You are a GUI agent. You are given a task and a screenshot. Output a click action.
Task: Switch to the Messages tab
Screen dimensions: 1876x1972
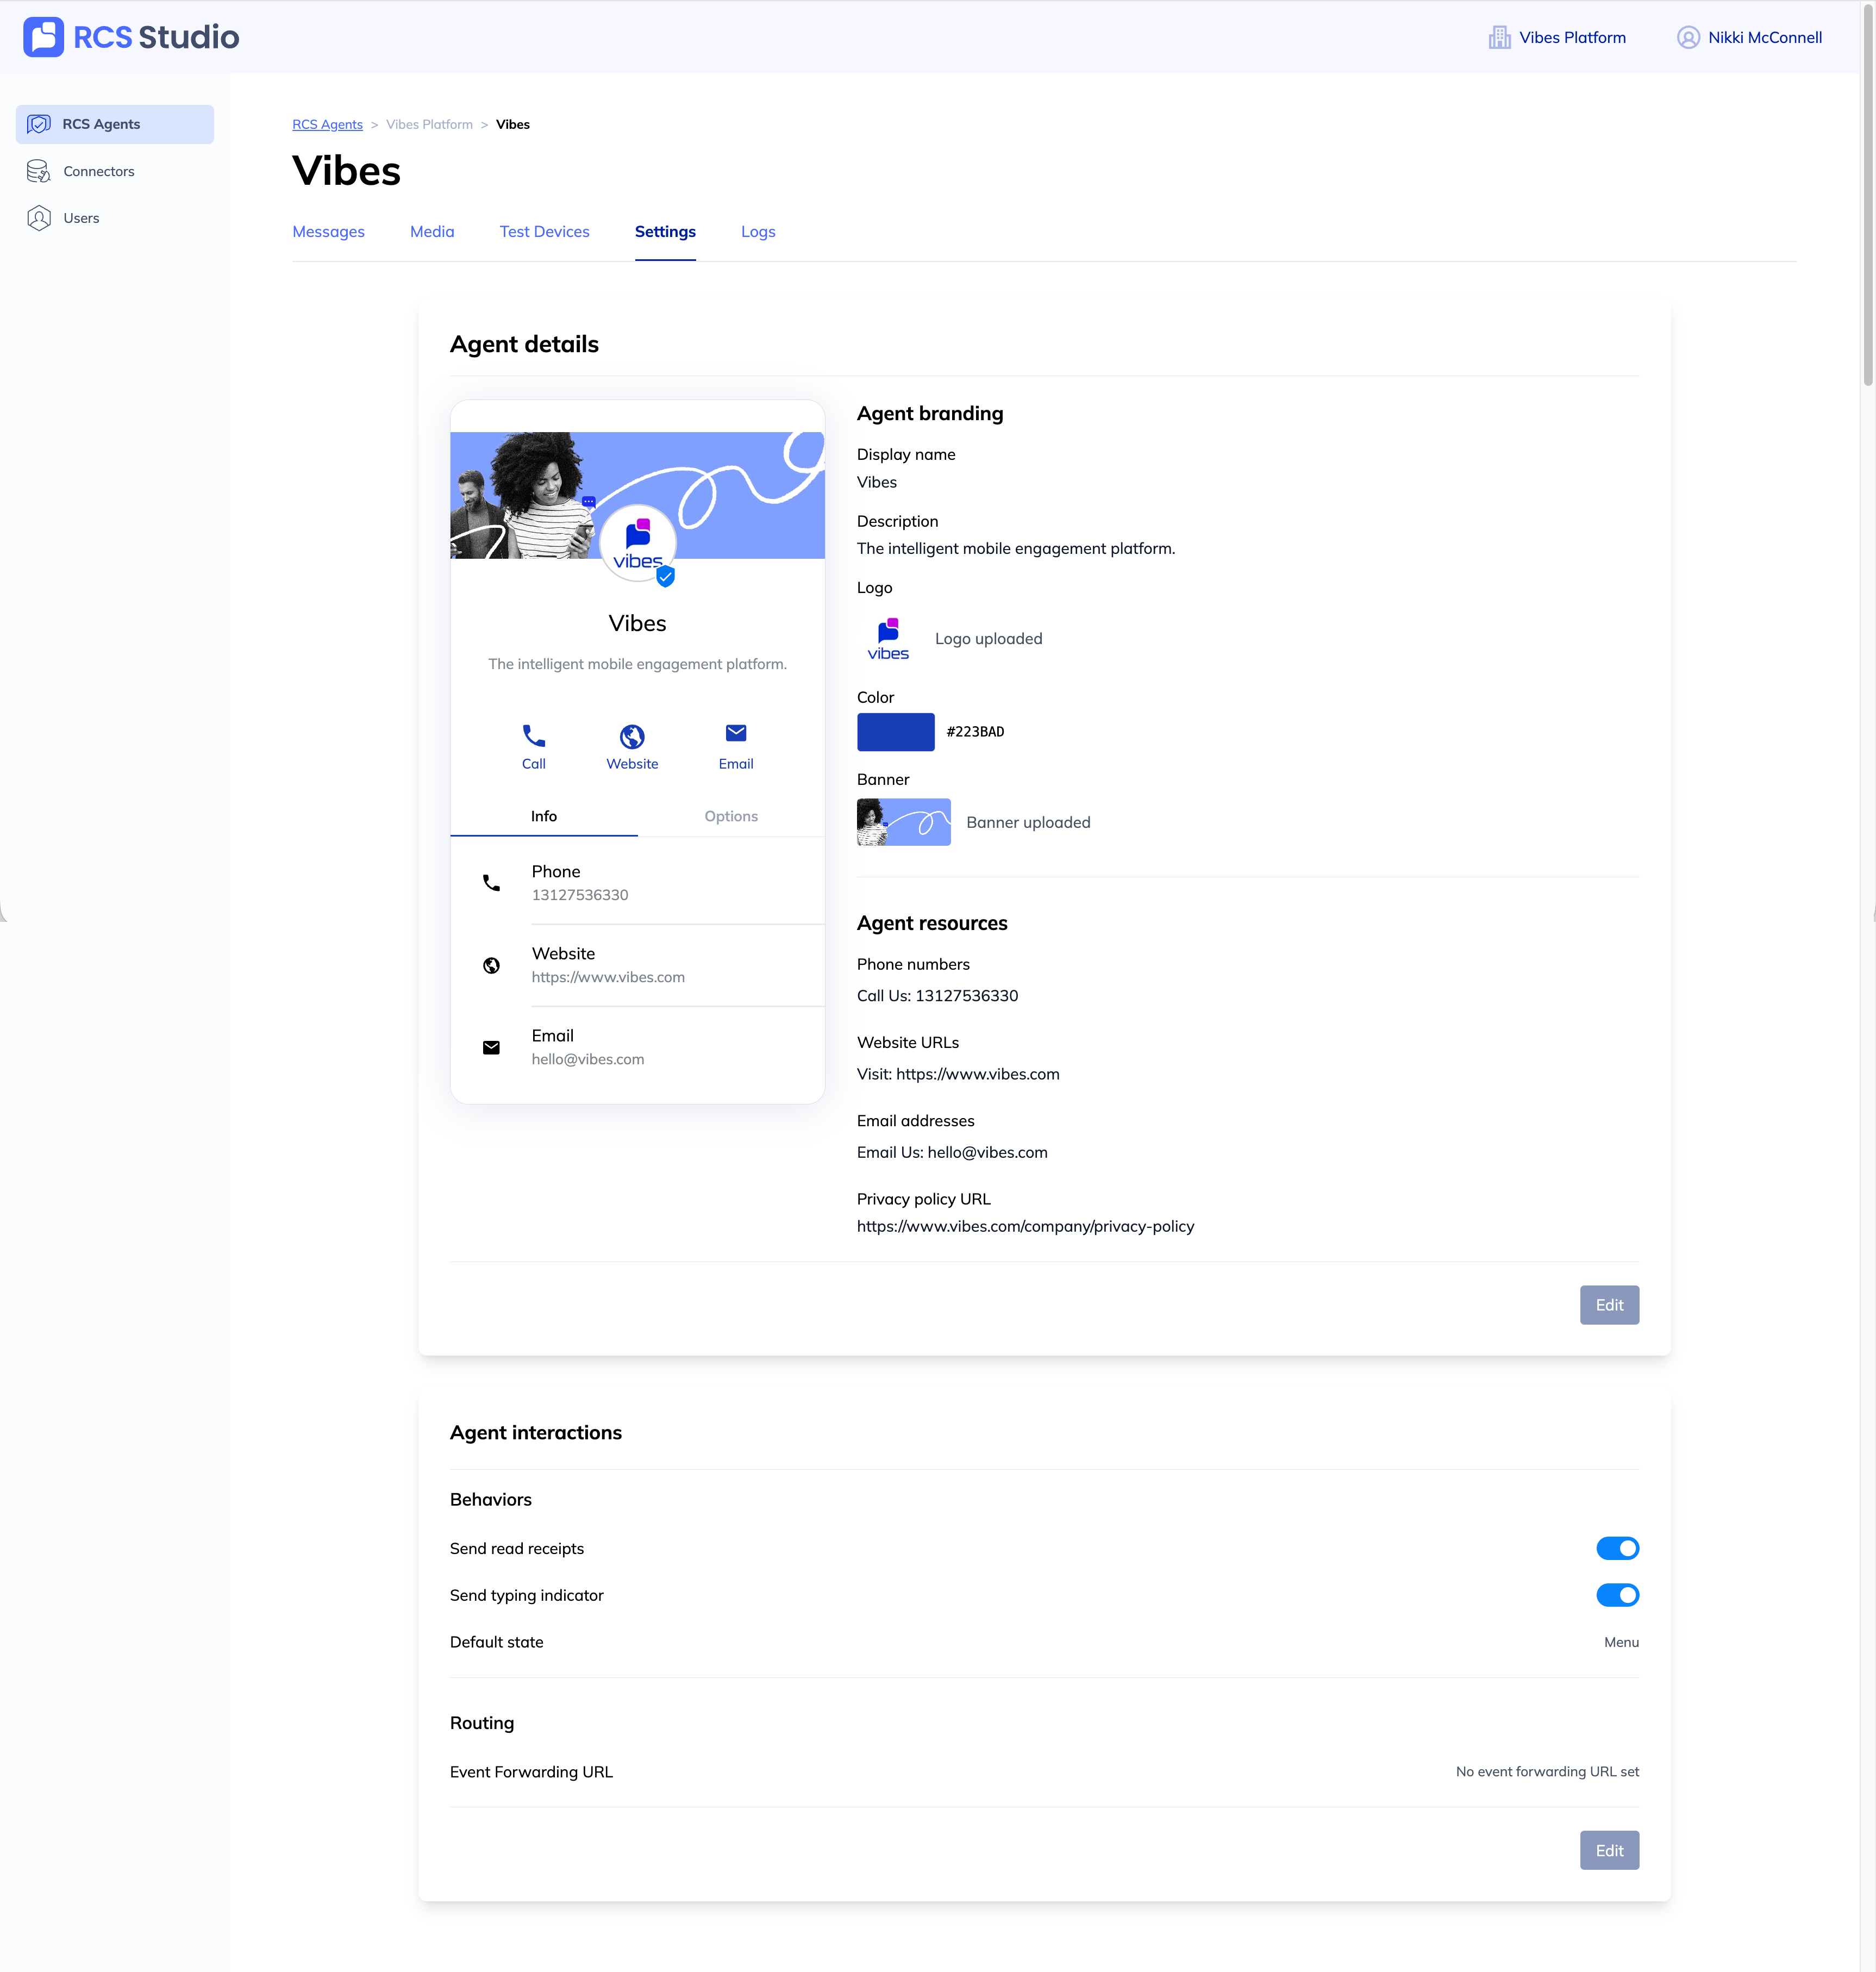[x=328, y=232]
